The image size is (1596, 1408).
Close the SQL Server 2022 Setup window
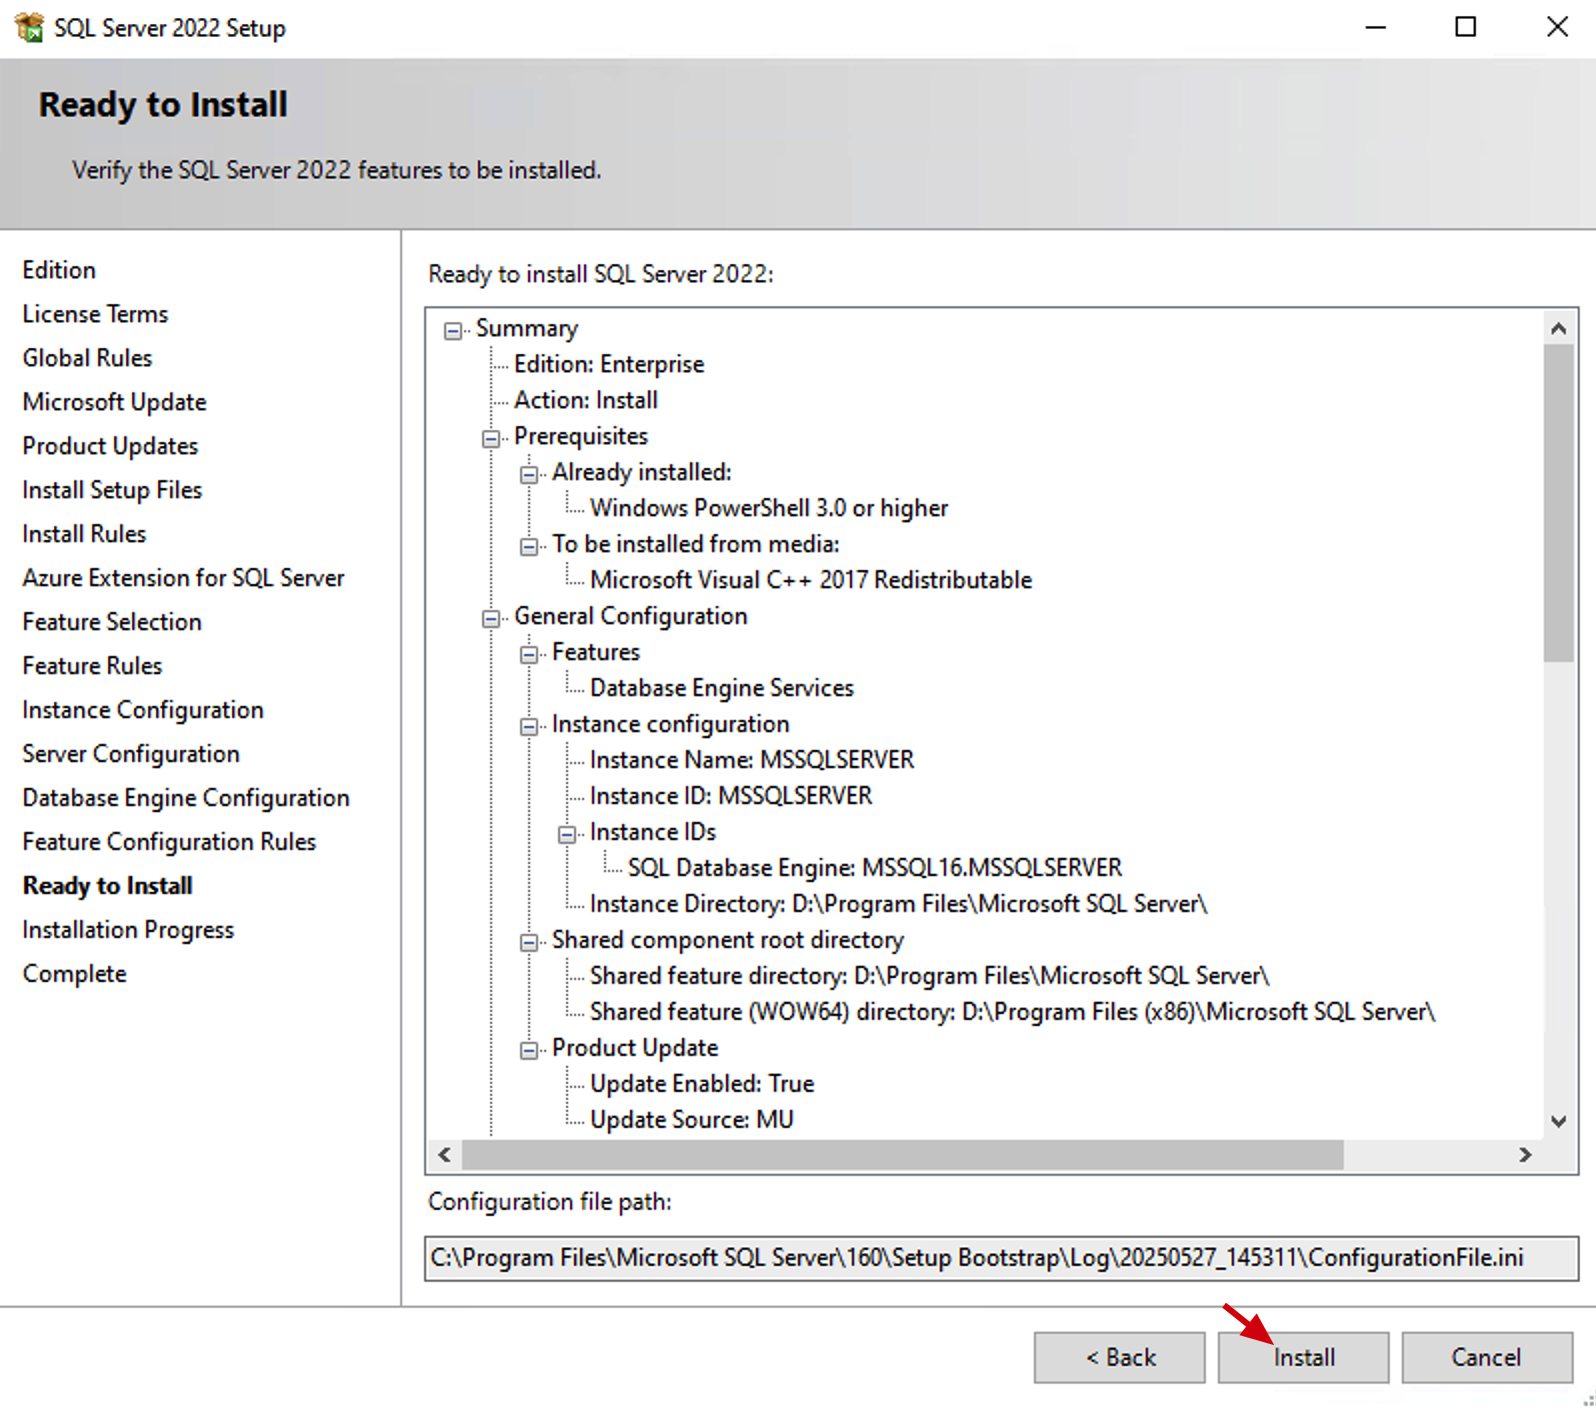(1556, 27)
